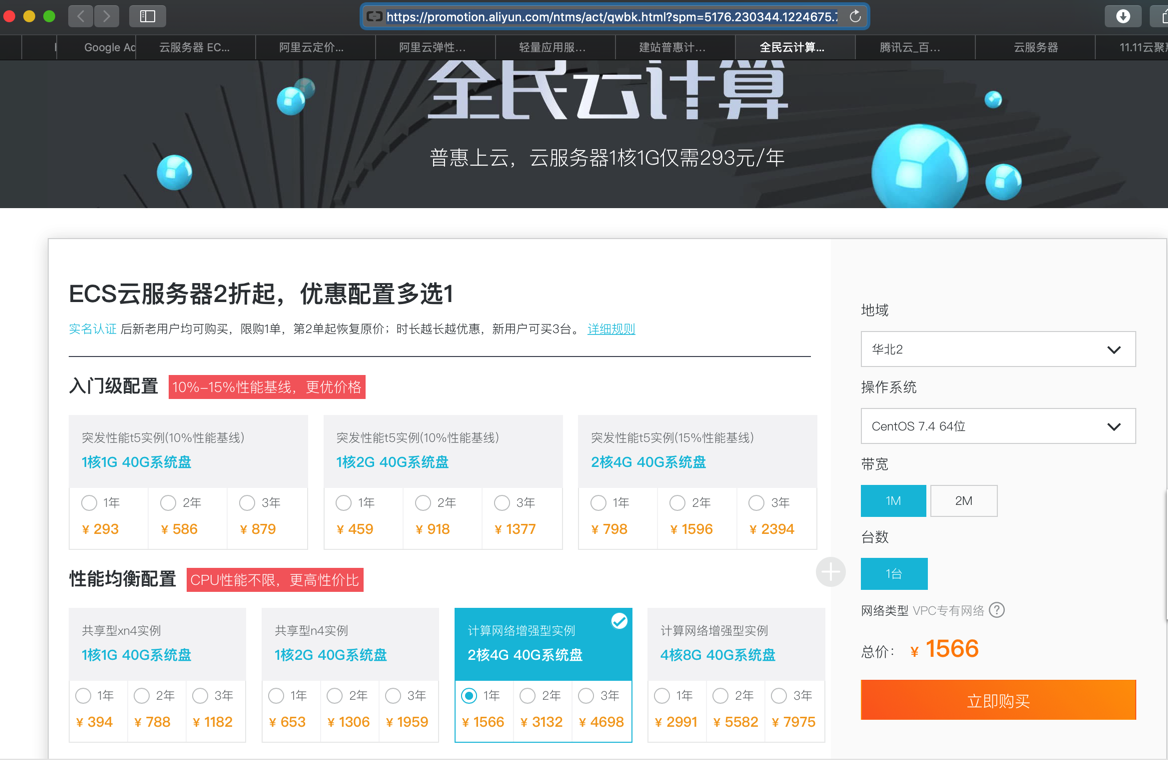1168x760 pixels.
Task: Select 2年 for ¥586 t5 1核1G plan
Action: tap(168, 503)
